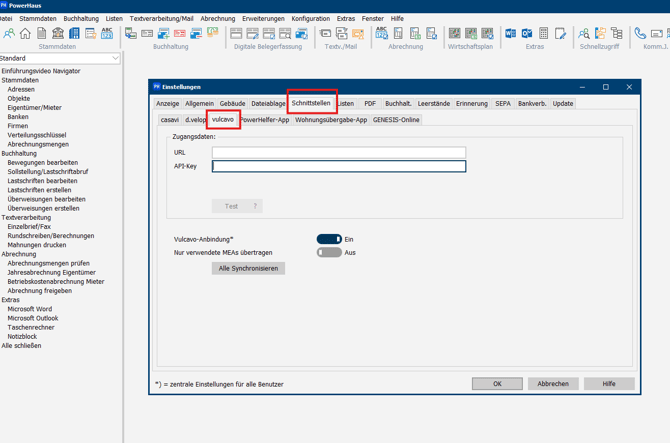Enable Nur verwendete MEAs übertragen toggle

[329, 253]
